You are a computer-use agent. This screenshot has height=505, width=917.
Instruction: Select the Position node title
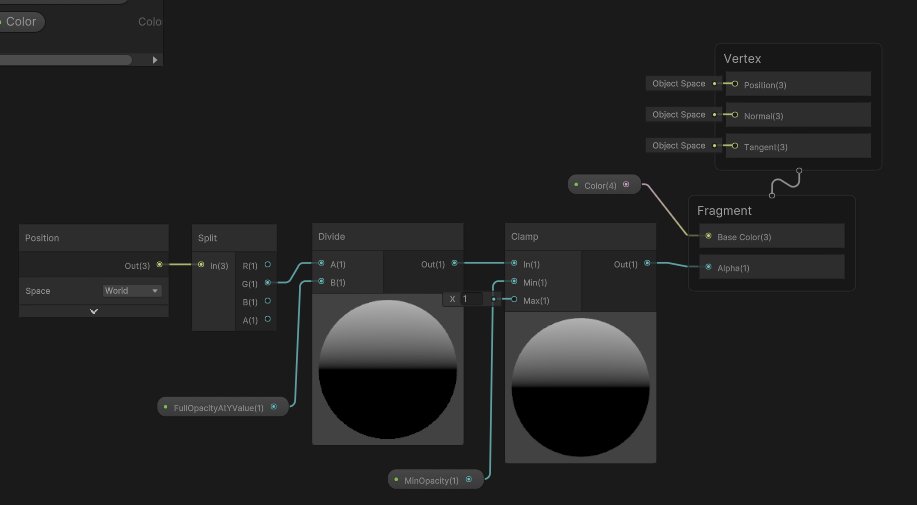point(42,238)
